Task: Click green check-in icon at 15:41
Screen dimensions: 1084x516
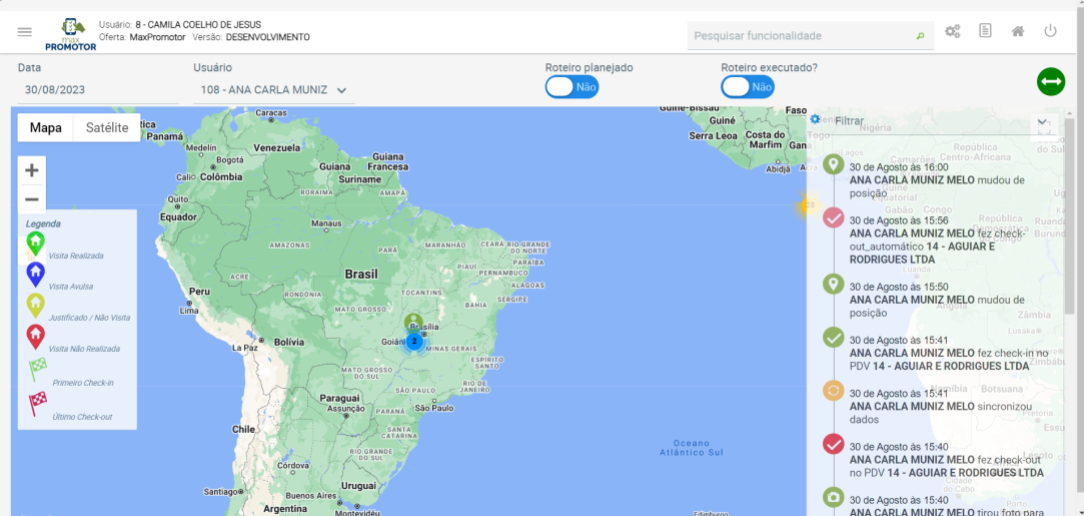Action: click(x=833, y=338)
